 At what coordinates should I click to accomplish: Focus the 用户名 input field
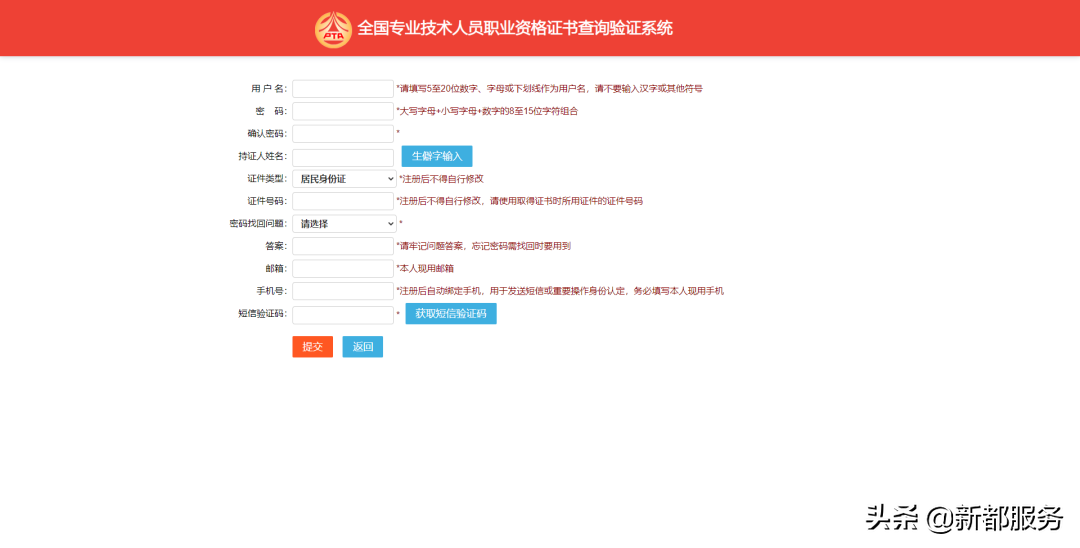pos(343,89)
